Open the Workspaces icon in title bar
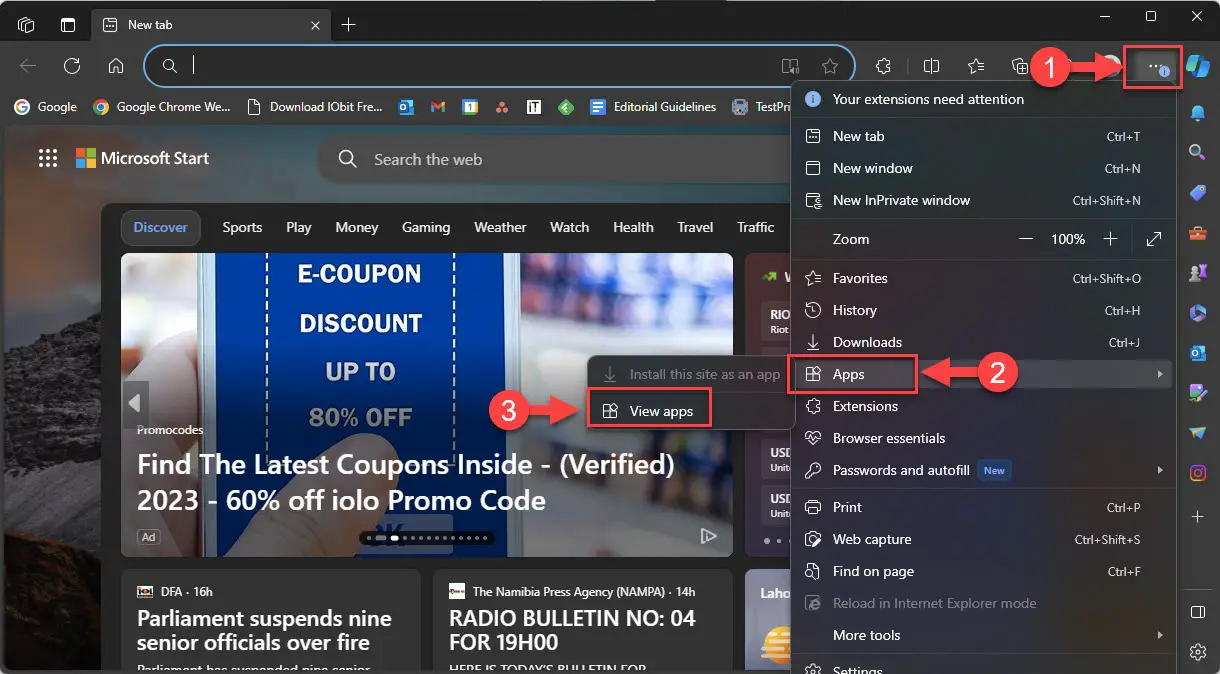 click(x=26, y=24)
